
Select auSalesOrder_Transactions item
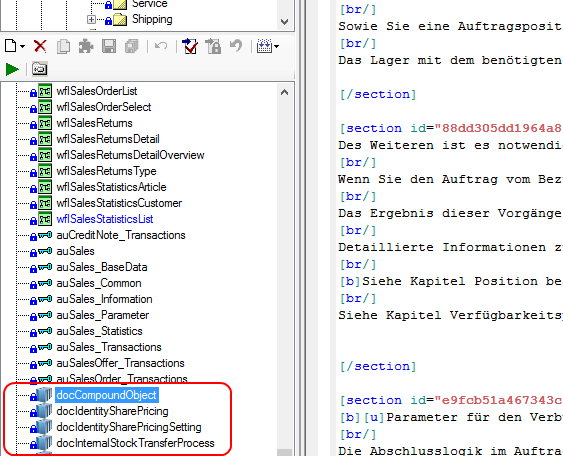122,379
